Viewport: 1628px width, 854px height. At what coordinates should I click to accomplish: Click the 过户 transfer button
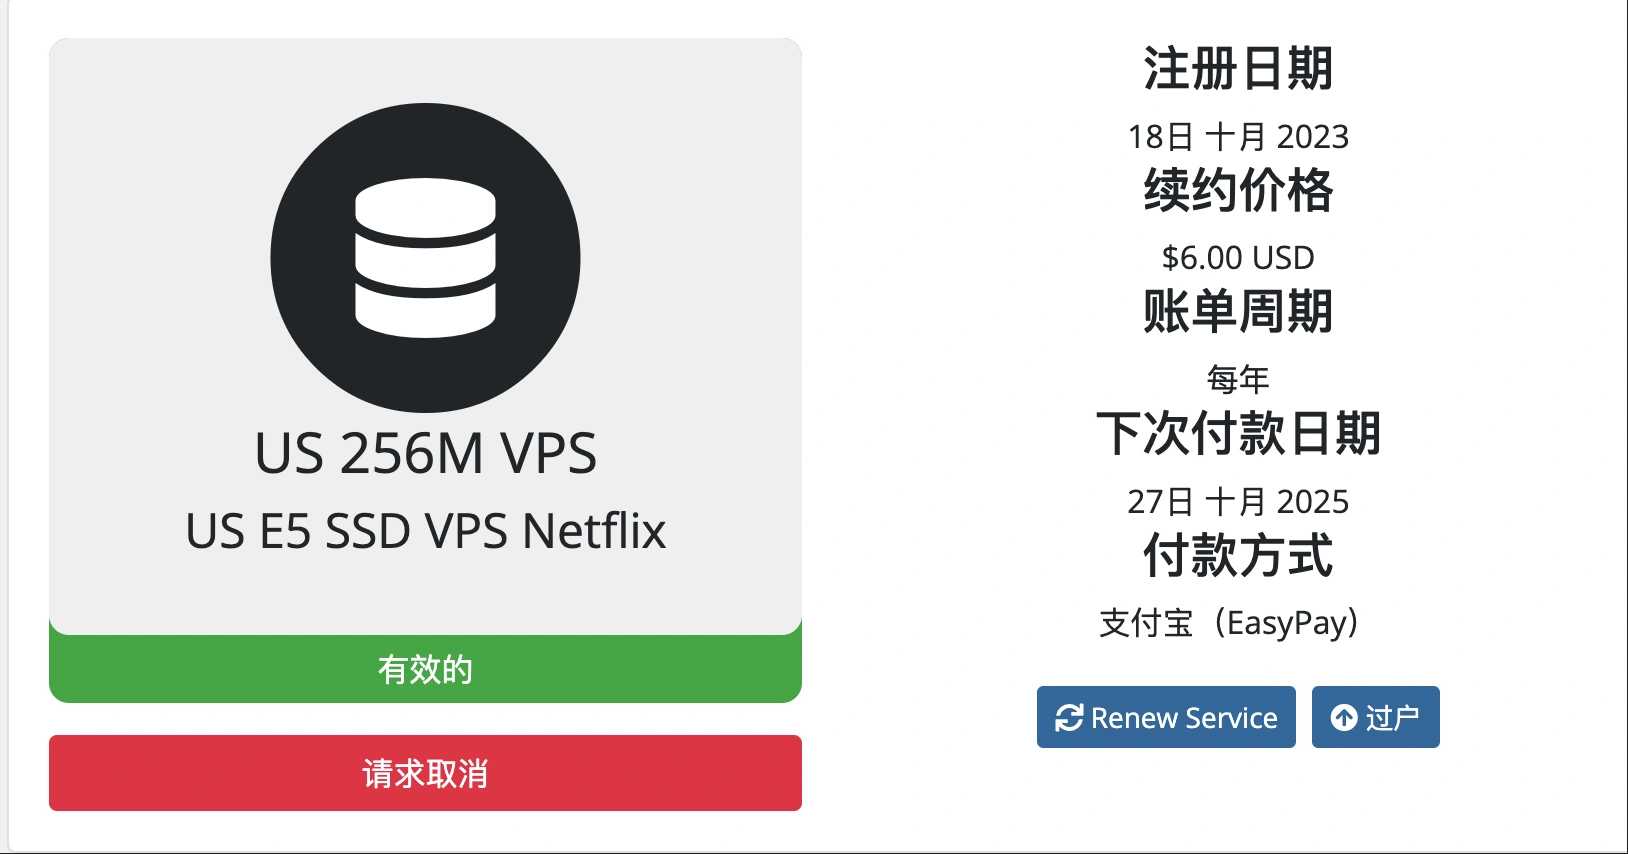[x=1376, y=717]
